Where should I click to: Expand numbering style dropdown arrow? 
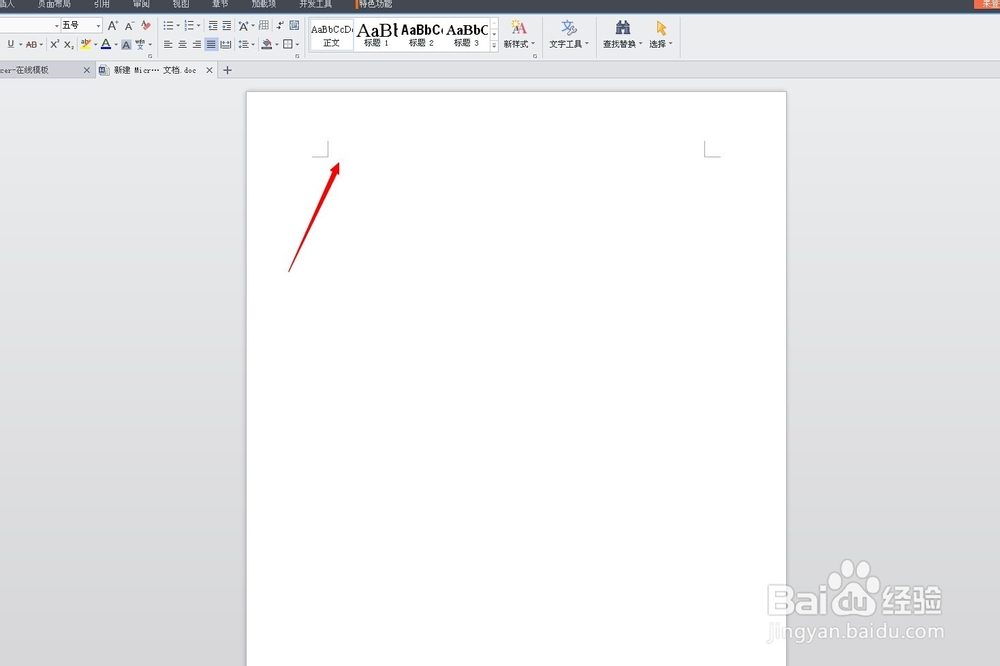click(198, 26)
